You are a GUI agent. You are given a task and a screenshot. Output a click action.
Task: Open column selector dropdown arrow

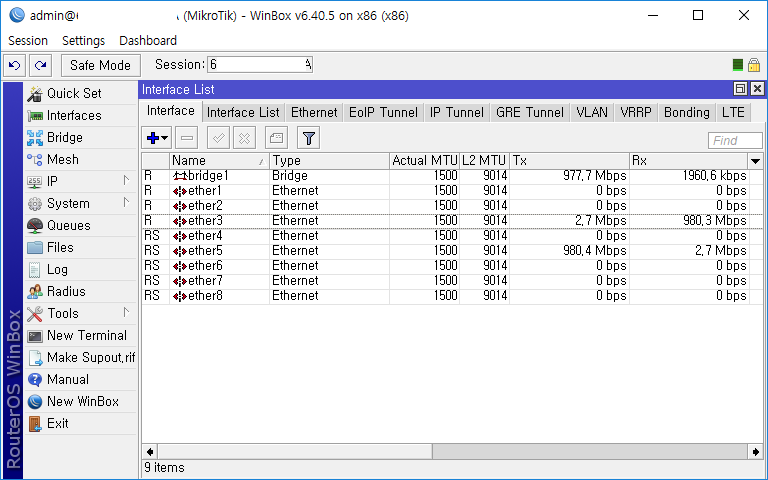click(x=755, y=161)
